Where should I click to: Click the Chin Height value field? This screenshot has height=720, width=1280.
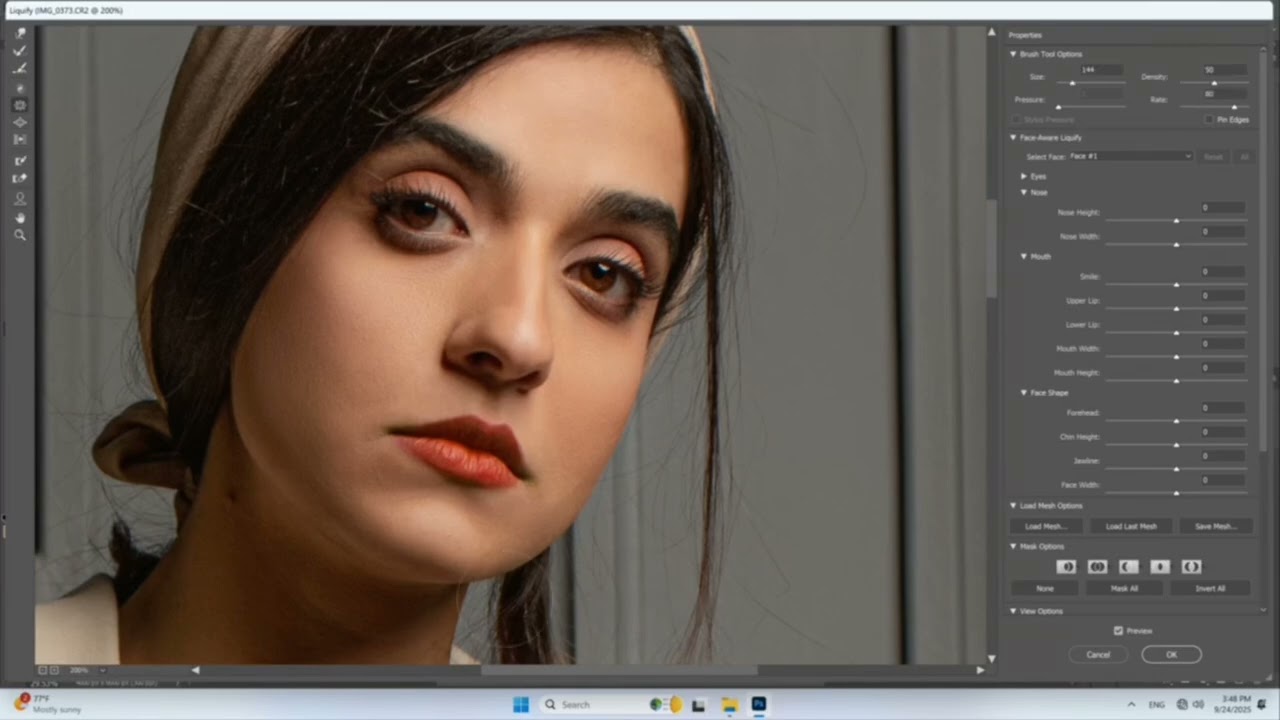1223,432
